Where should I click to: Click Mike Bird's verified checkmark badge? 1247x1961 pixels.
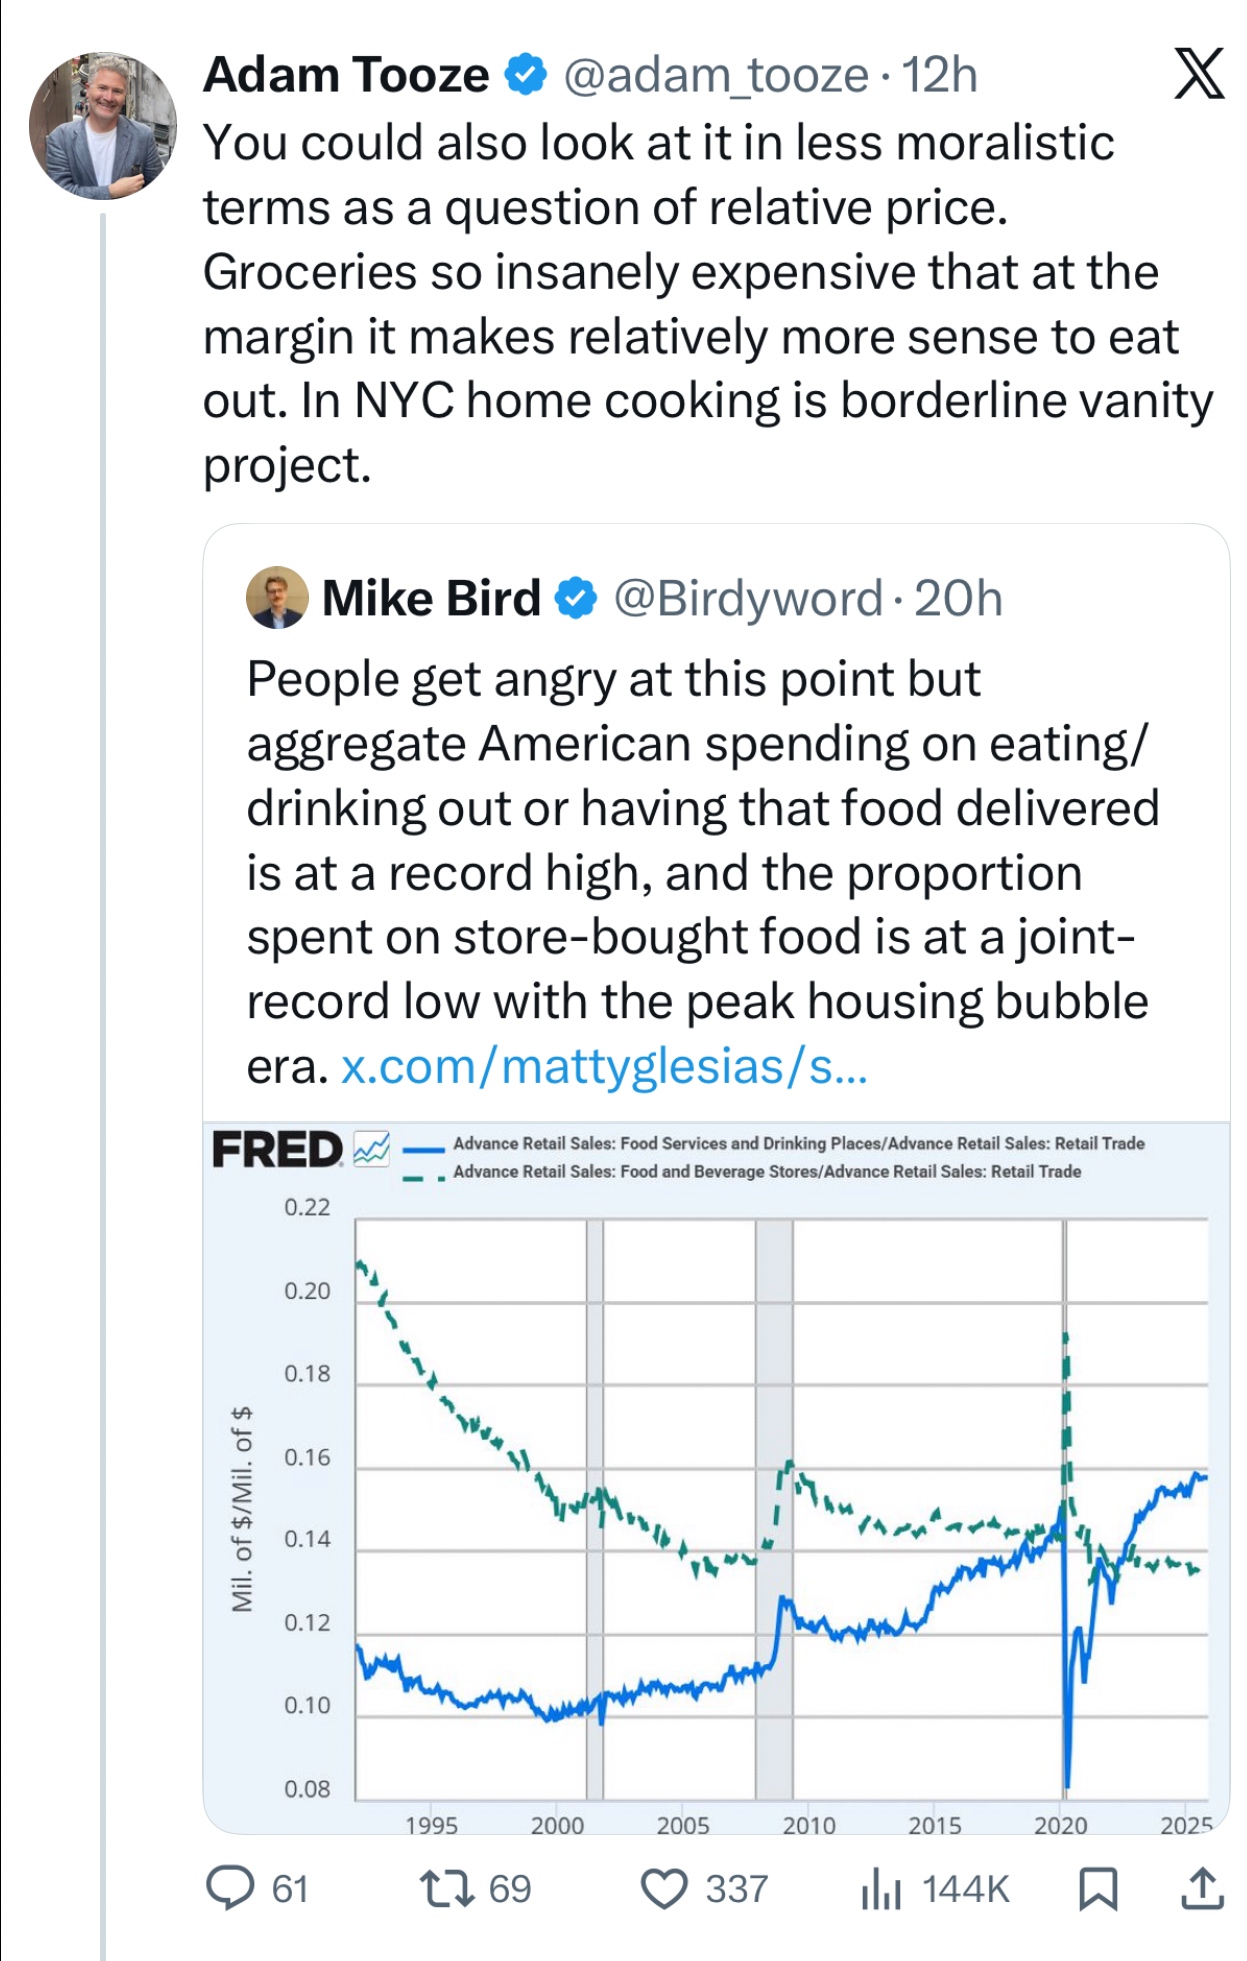coord(575,598)
